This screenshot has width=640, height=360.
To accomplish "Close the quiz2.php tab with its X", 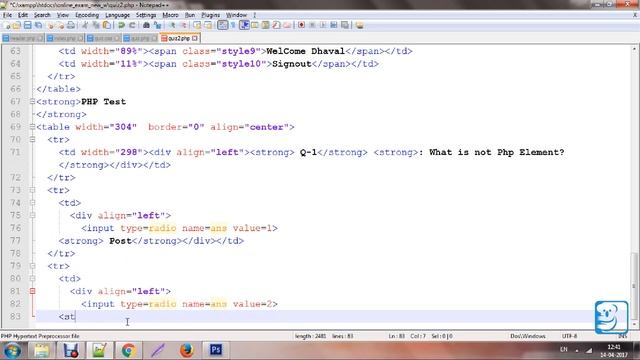I will click(195, 38).
